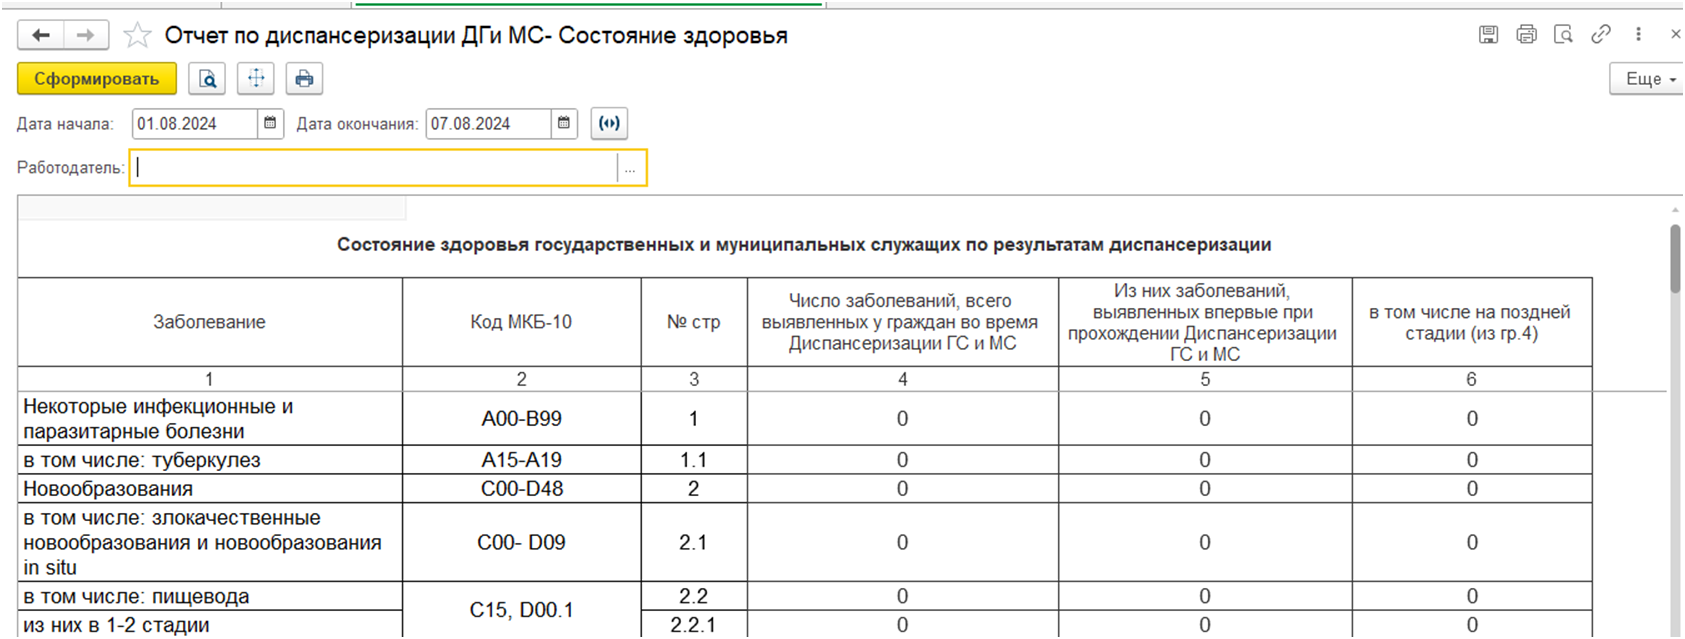Open the three-dot vertical options menu

(x=1638, y=35)
